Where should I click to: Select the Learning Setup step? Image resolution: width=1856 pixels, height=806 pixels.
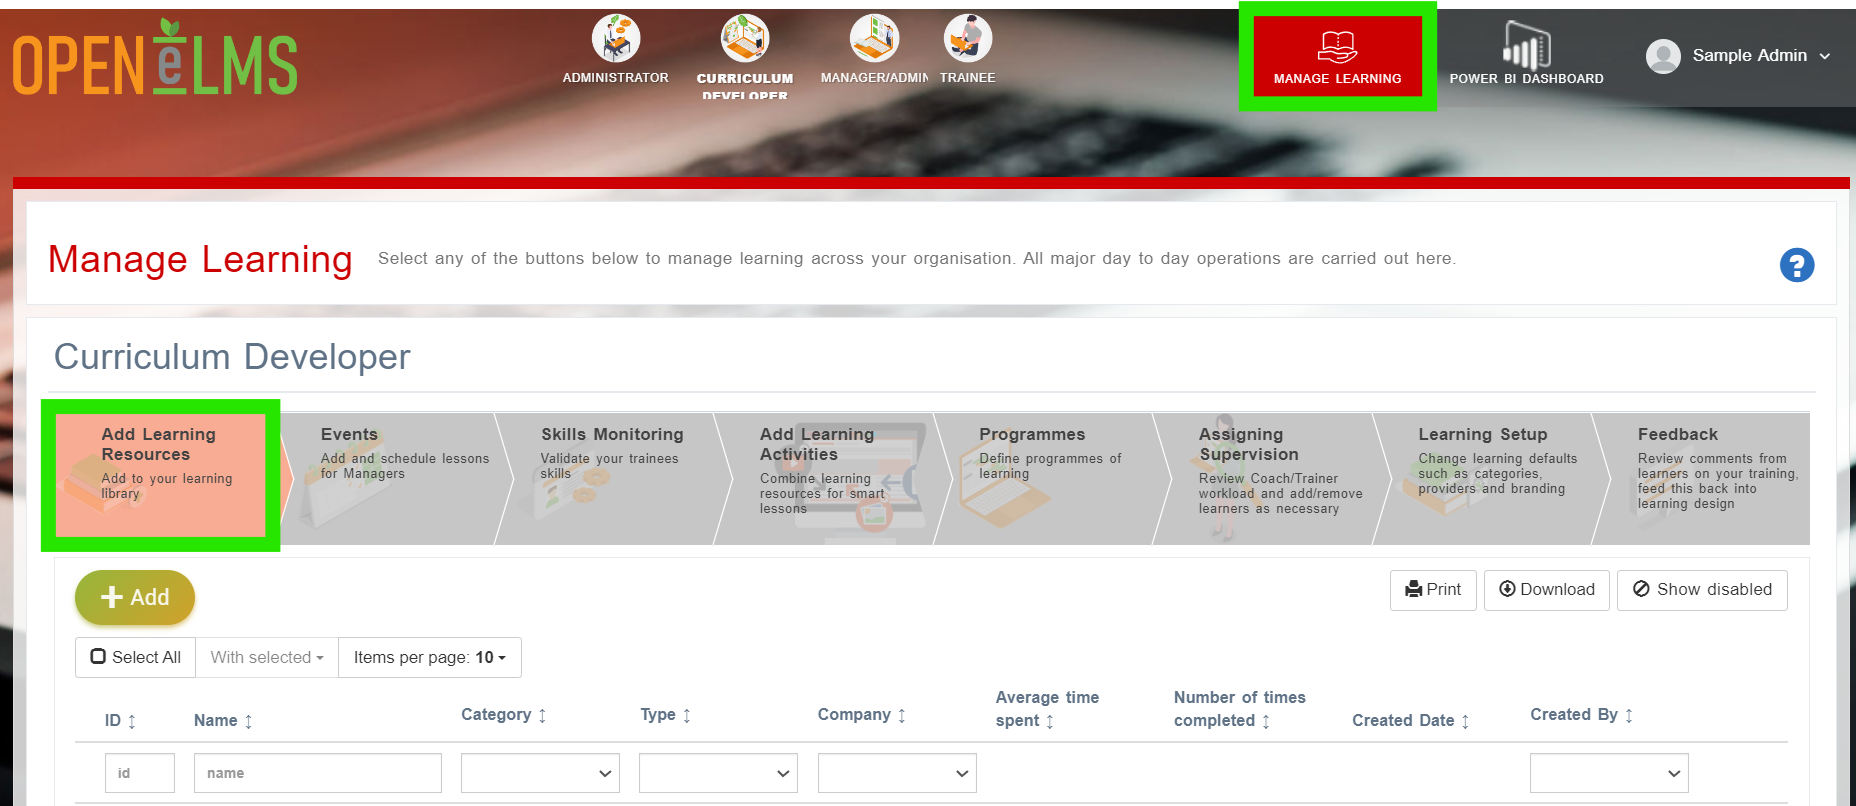[1490, 478]
